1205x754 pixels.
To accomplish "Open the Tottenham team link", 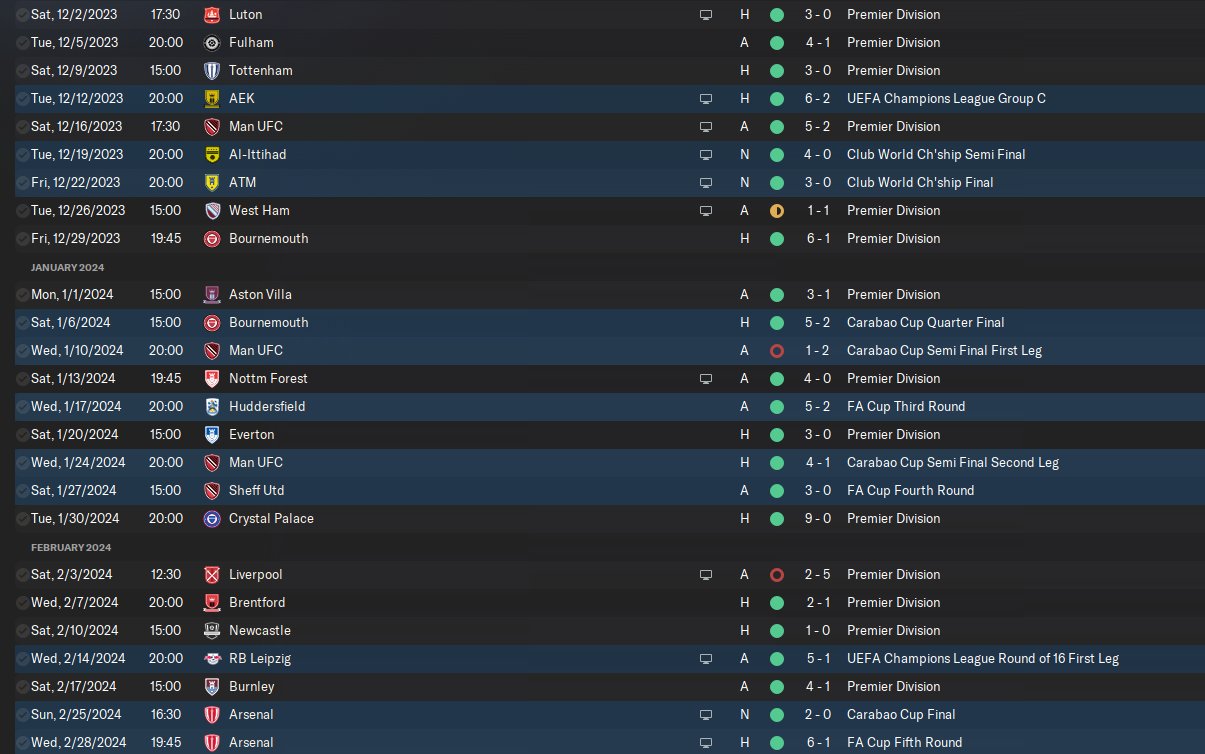I will (x=260, y=71).
